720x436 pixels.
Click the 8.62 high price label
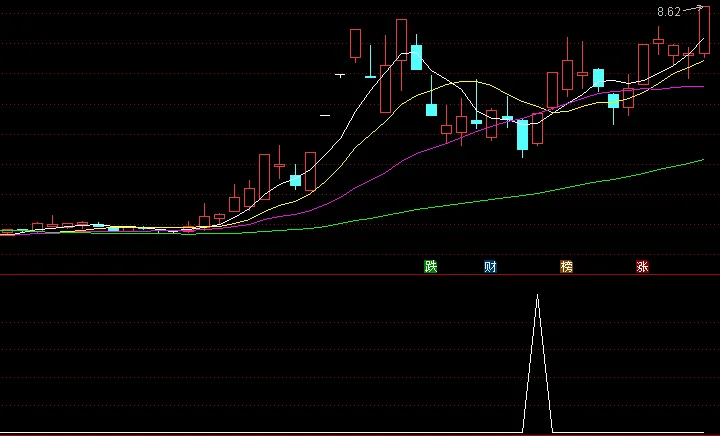669,12
